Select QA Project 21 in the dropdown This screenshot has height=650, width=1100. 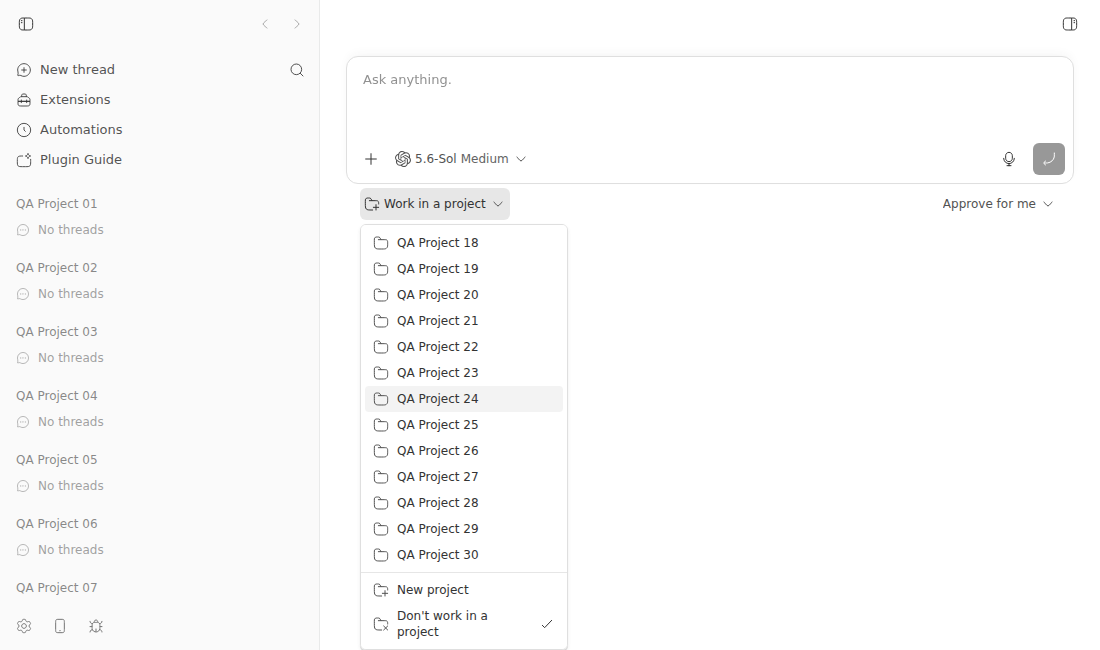pyautogui.click(x=464, y=320)
